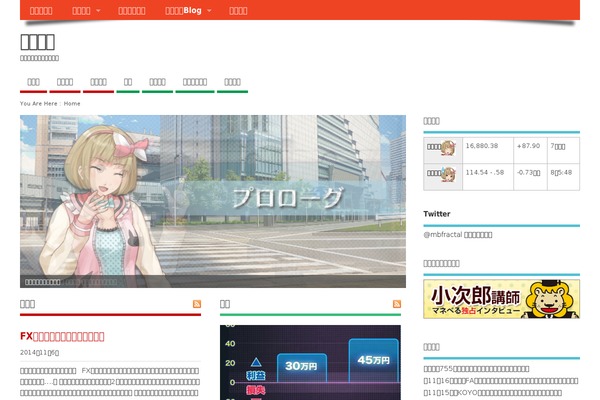This screenshot has height=400, width=600.
Task: Open the sidebar news item mentioning KOYO
Action: 492,393
